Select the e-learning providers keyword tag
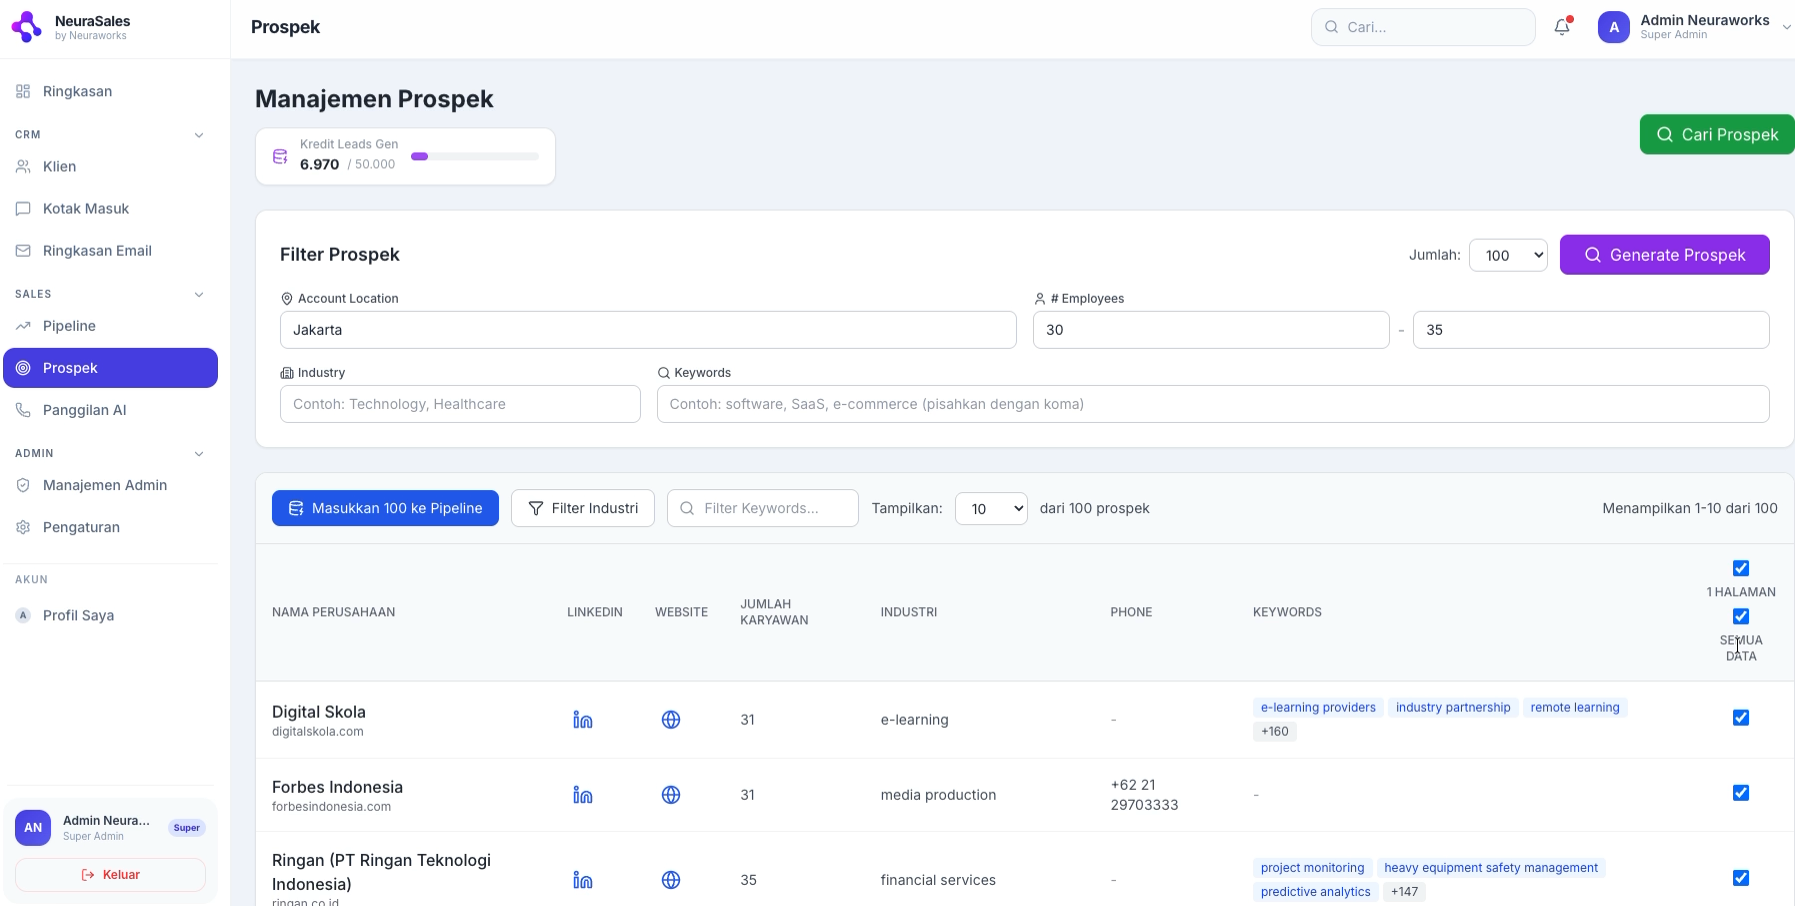1795x906 pixels. point(1318,708)
